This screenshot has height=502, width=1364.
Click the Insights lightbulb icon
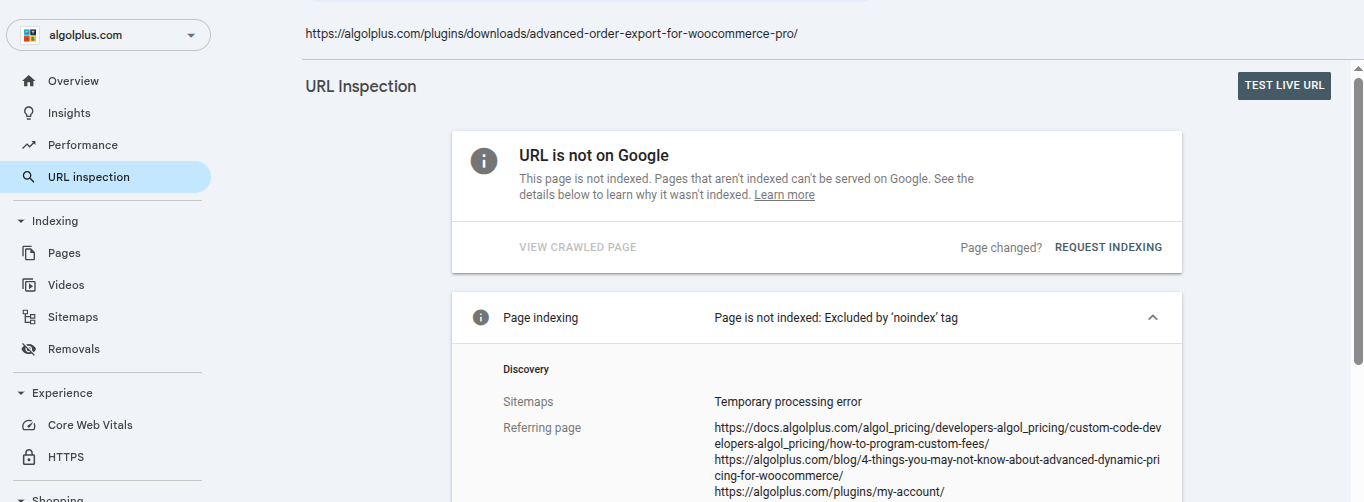point(29,113)
